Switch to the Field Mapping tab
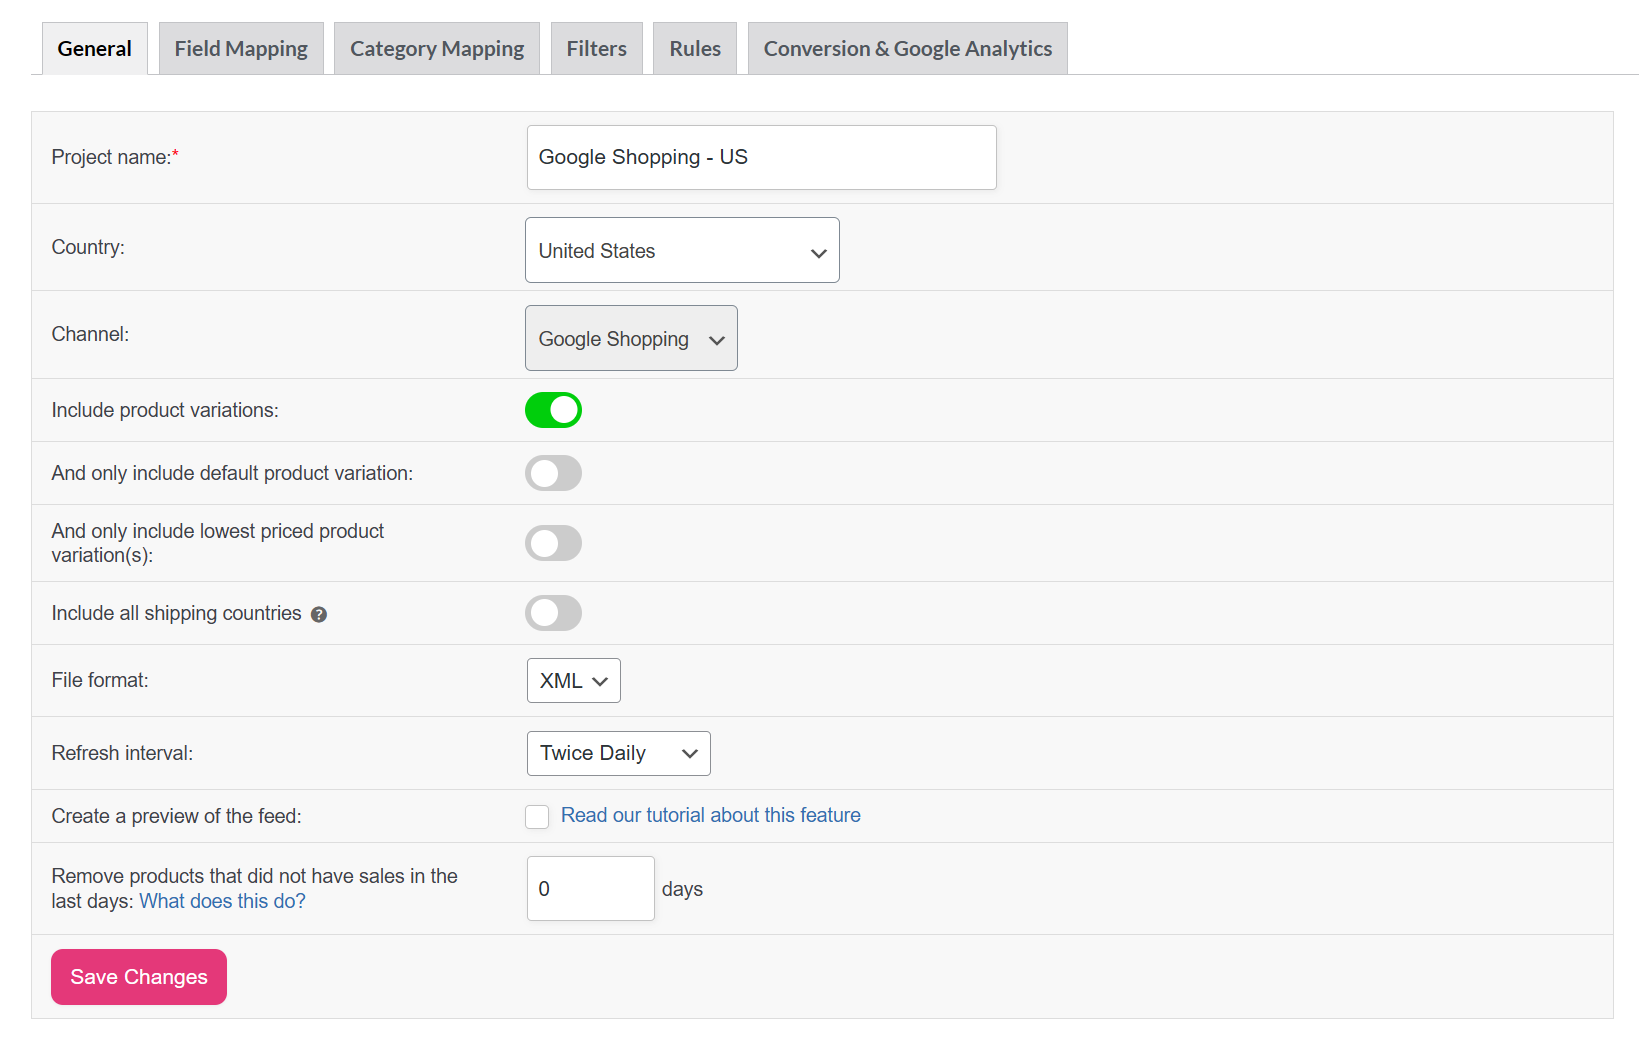The image size is (1639, 1042). pyautogui.click(x=241, y=49)
